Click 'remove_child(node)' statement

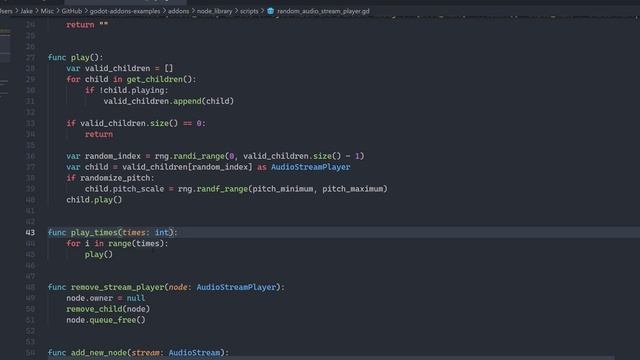[x=108, y=309]
